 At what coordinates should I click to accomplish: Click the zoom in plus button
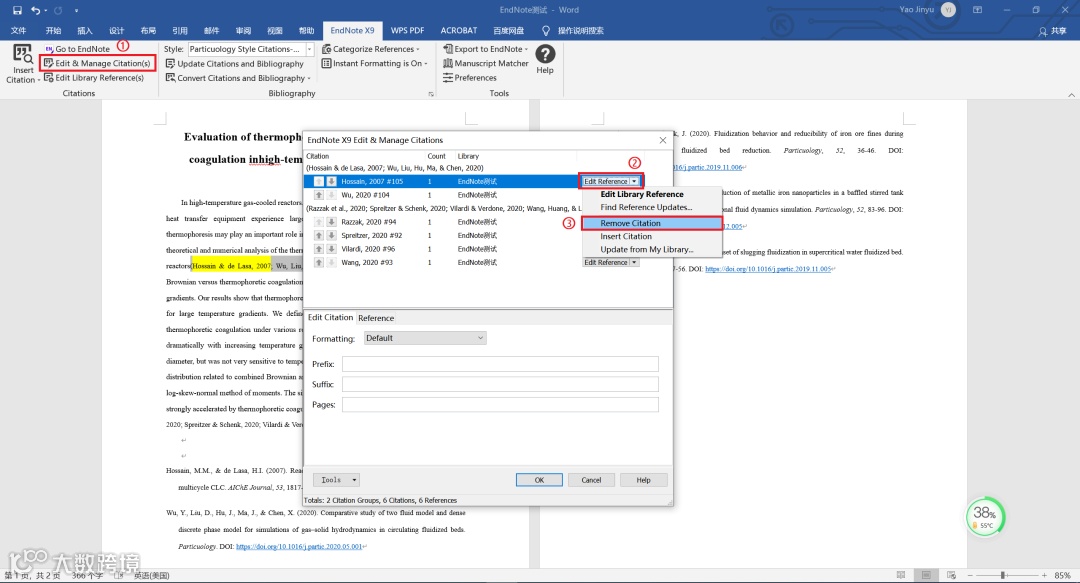point(1044,575)
